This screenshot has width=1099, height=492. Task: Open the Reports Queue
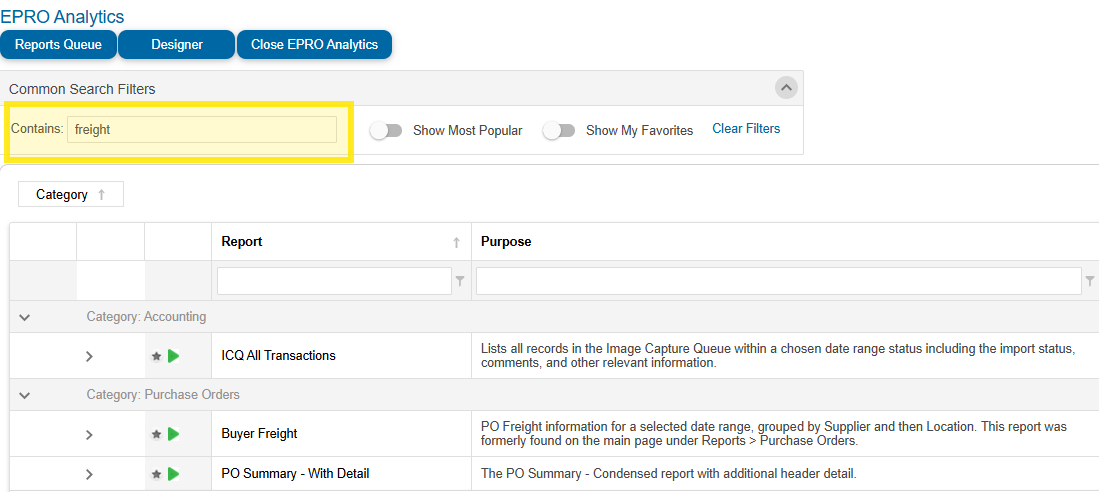pyautogui.click(x=58, y=45)
